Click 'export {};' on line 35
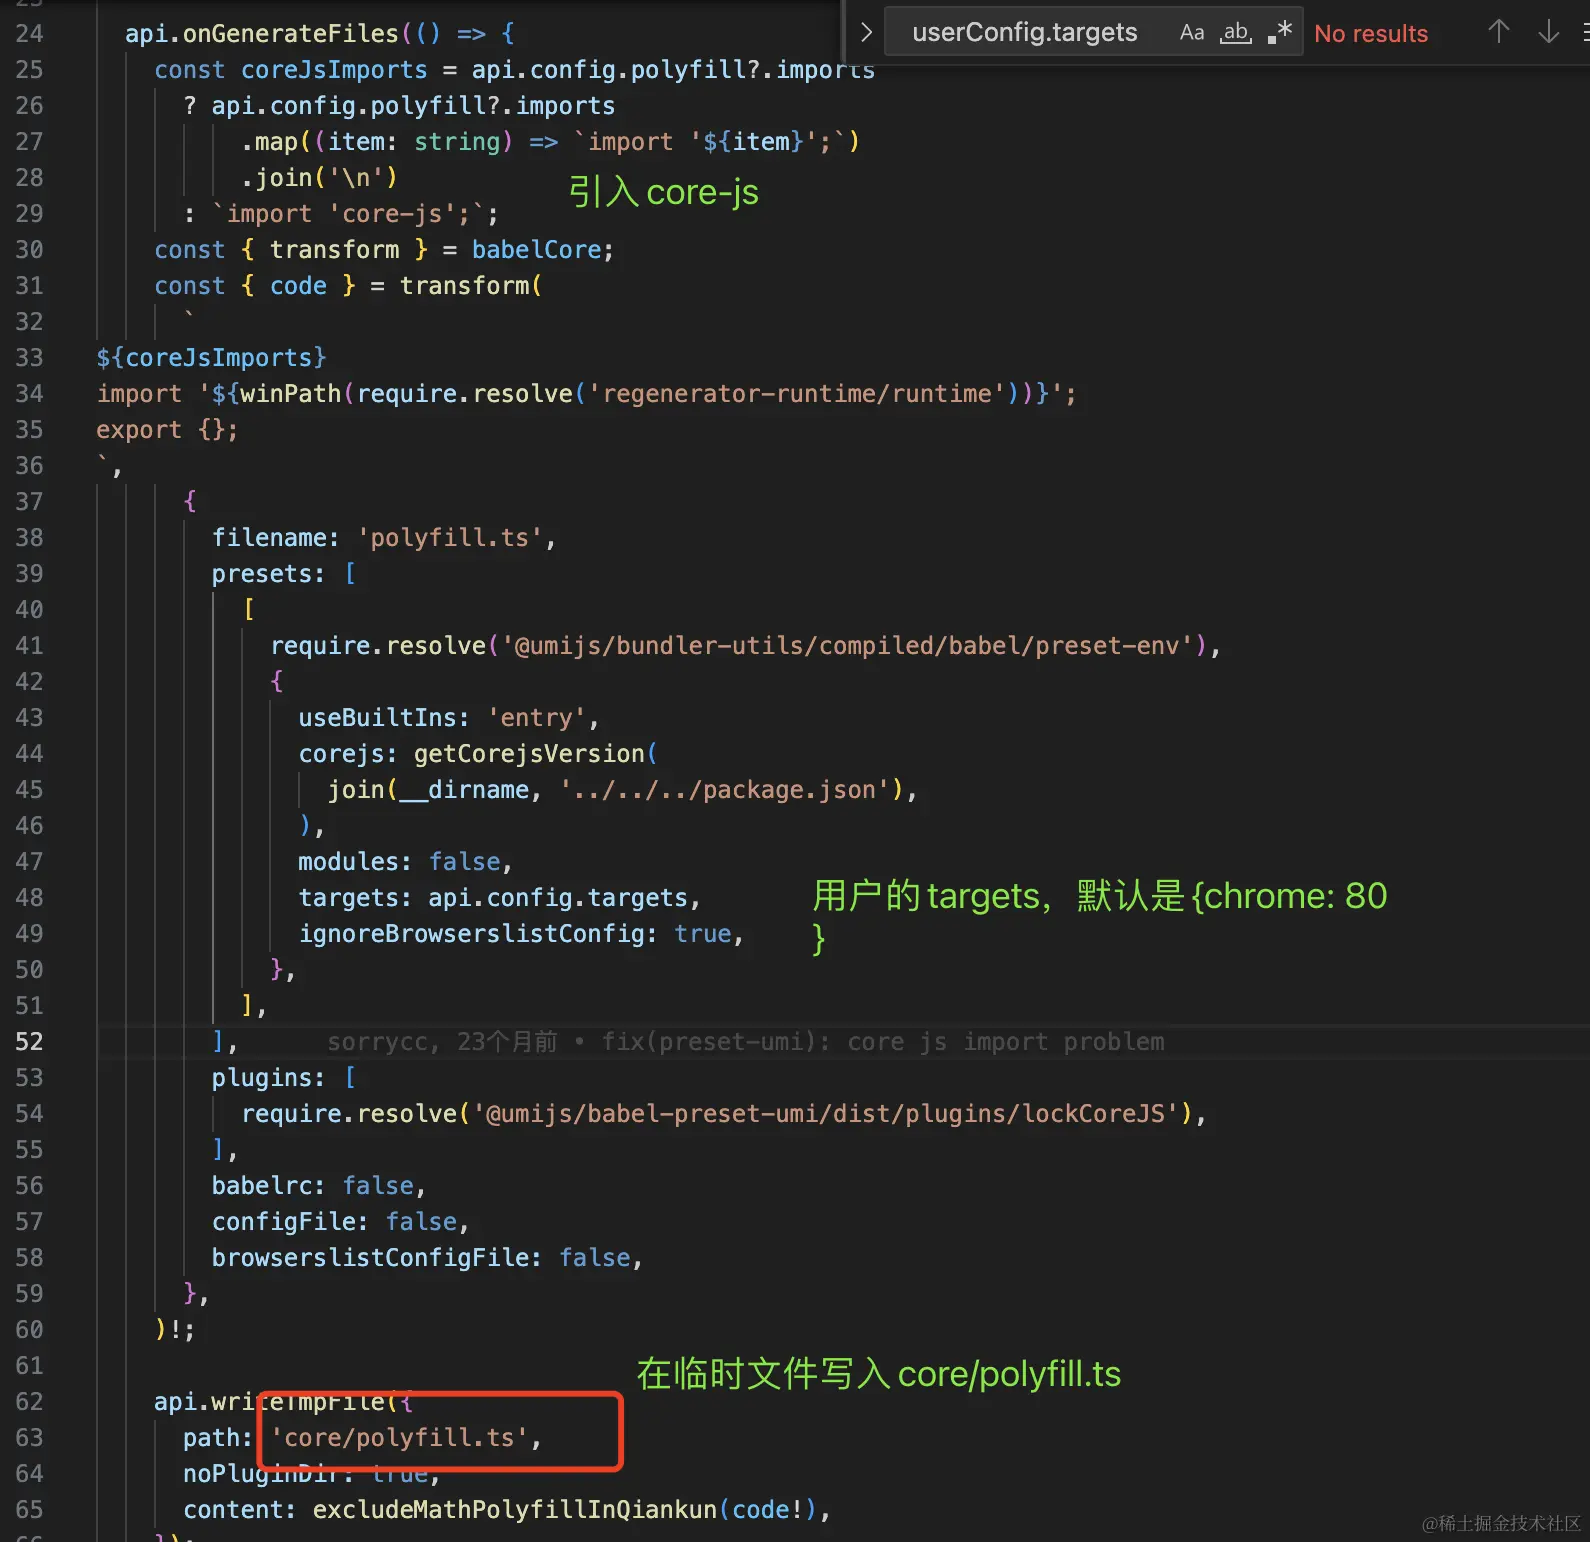This screenshot has height=1542, width=1590. 167,430
